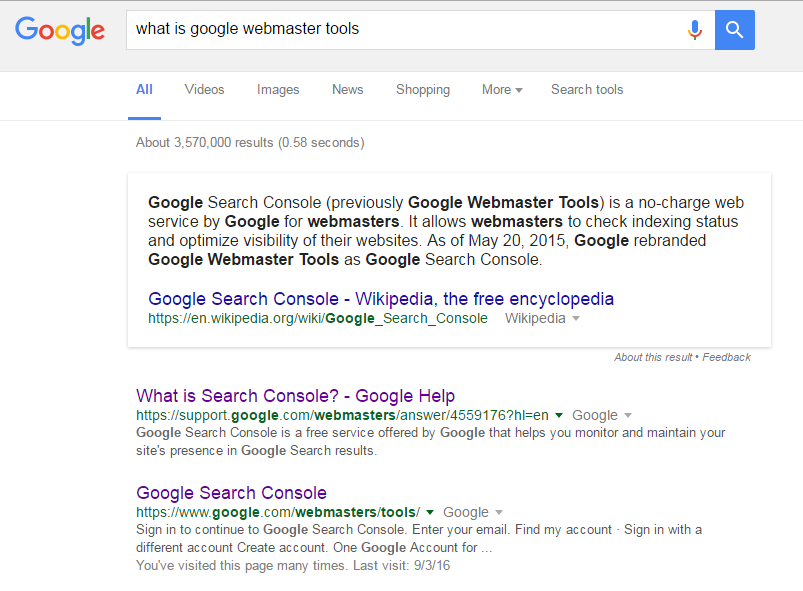The image size is (803, 591).
Task: Expand green arrow beside webmasters/tools URL
Action: pyautogui.click(x=430, y=513)
